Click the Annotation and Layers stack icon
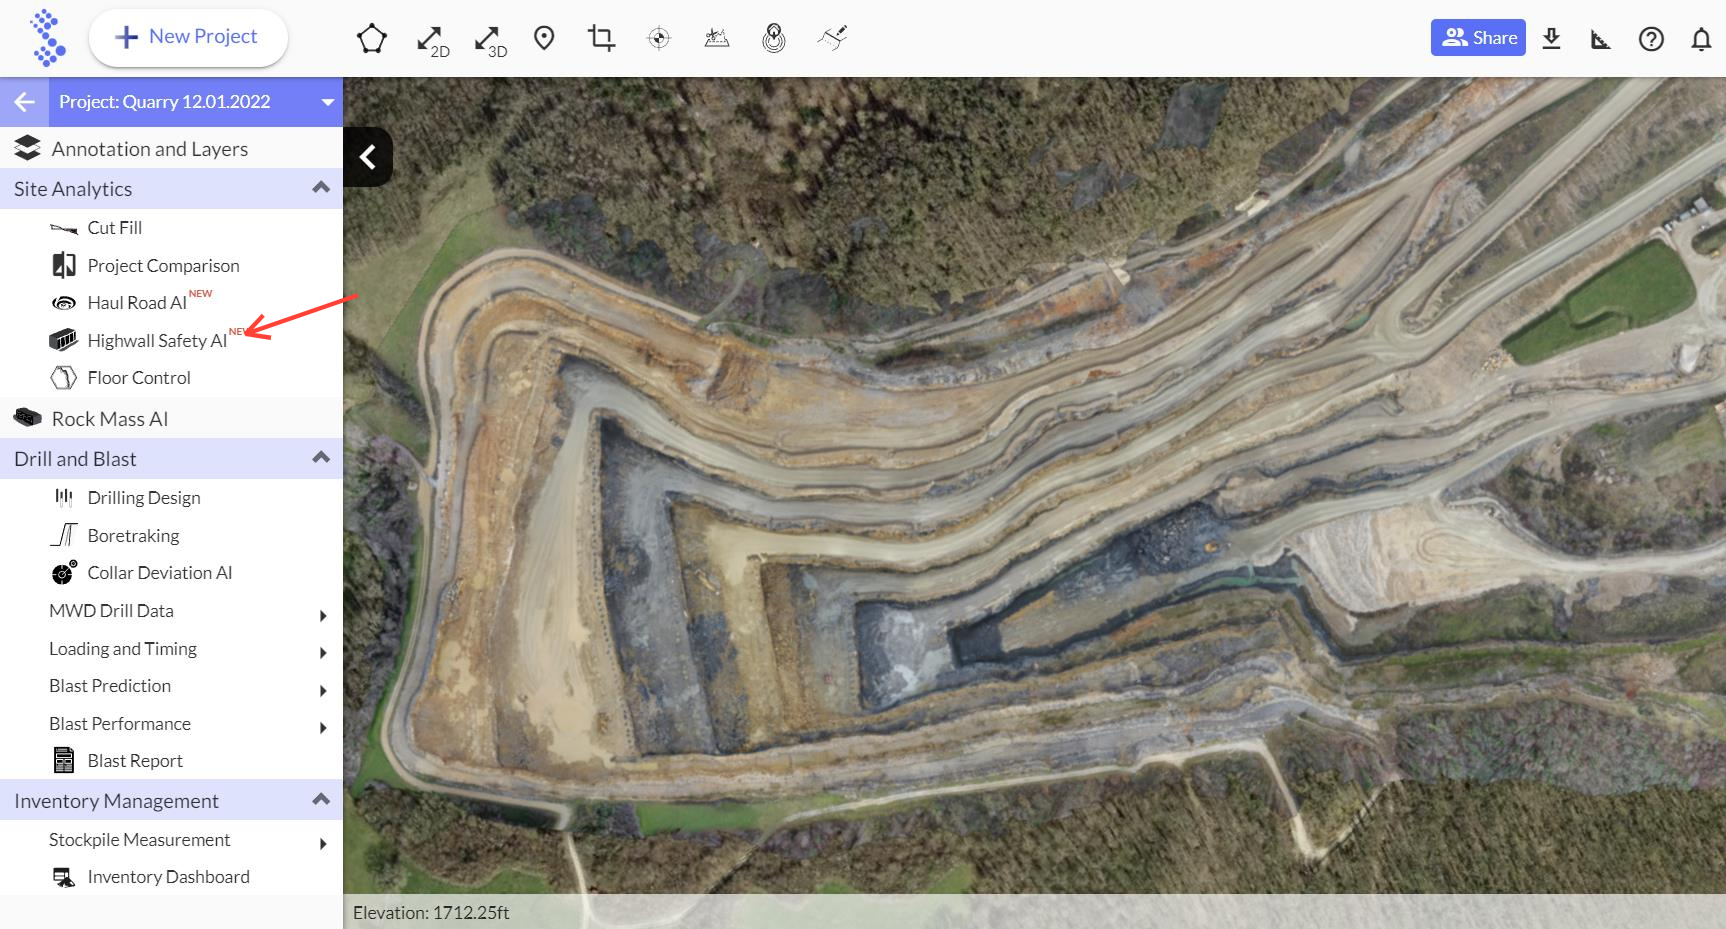 27,148
